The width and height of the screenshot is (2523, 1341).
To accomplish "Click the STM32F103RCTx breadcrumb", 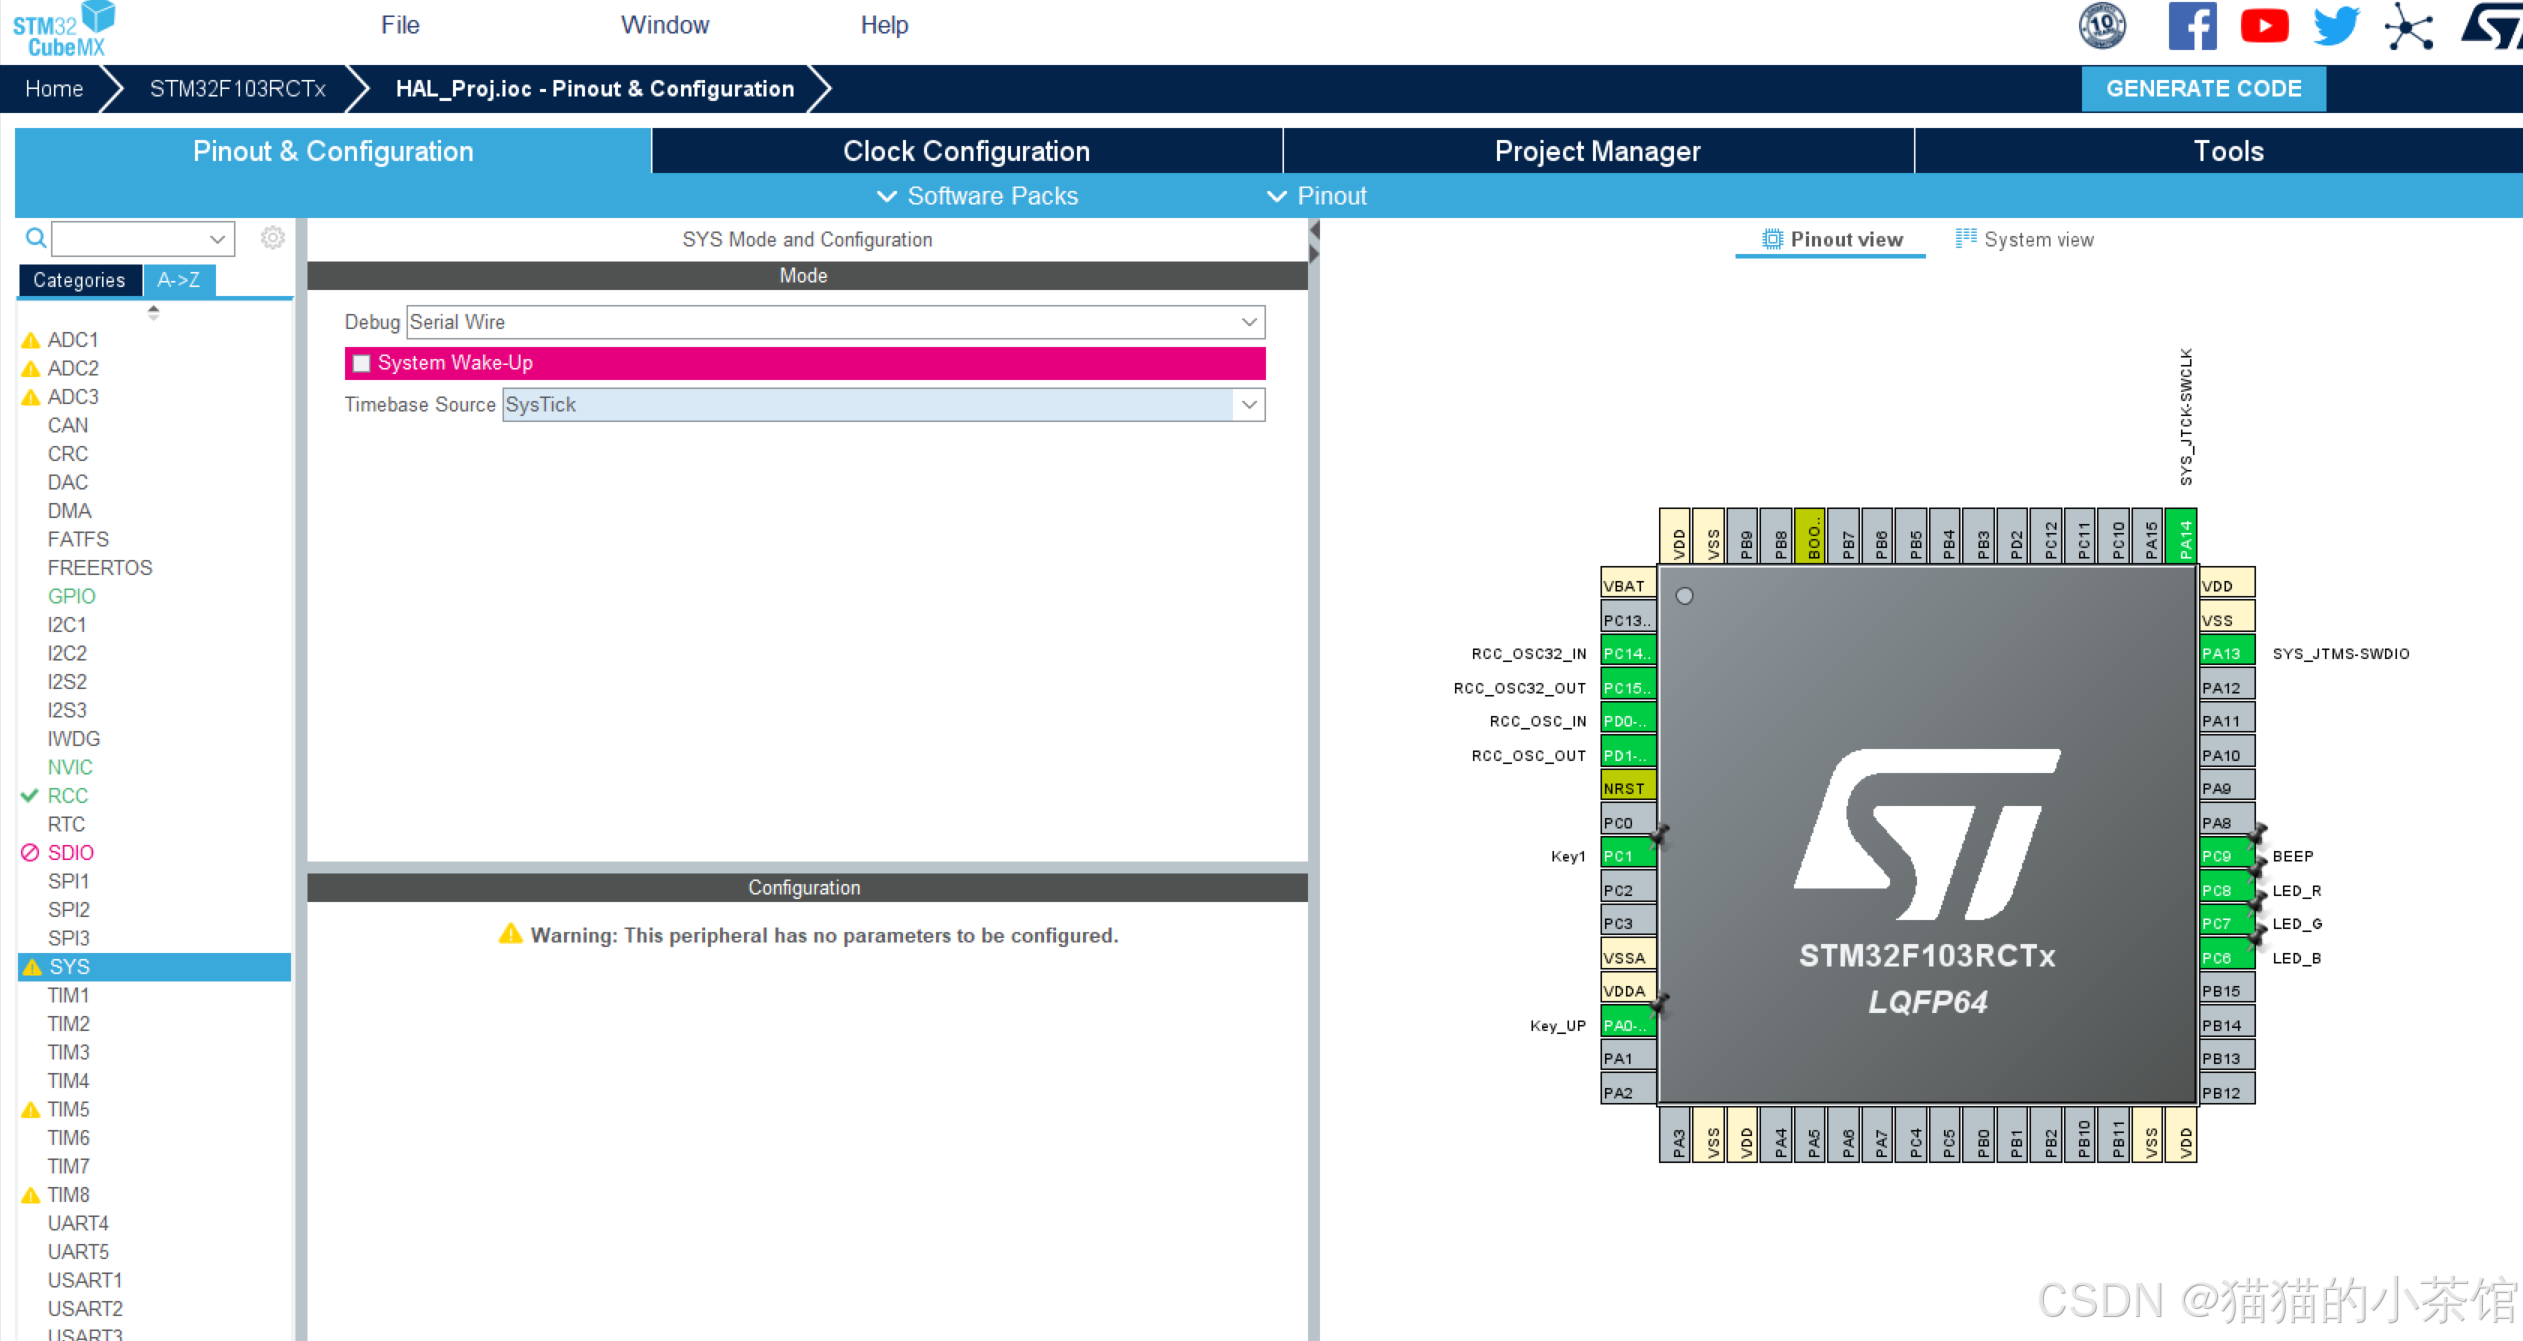I will pos(238,88).
